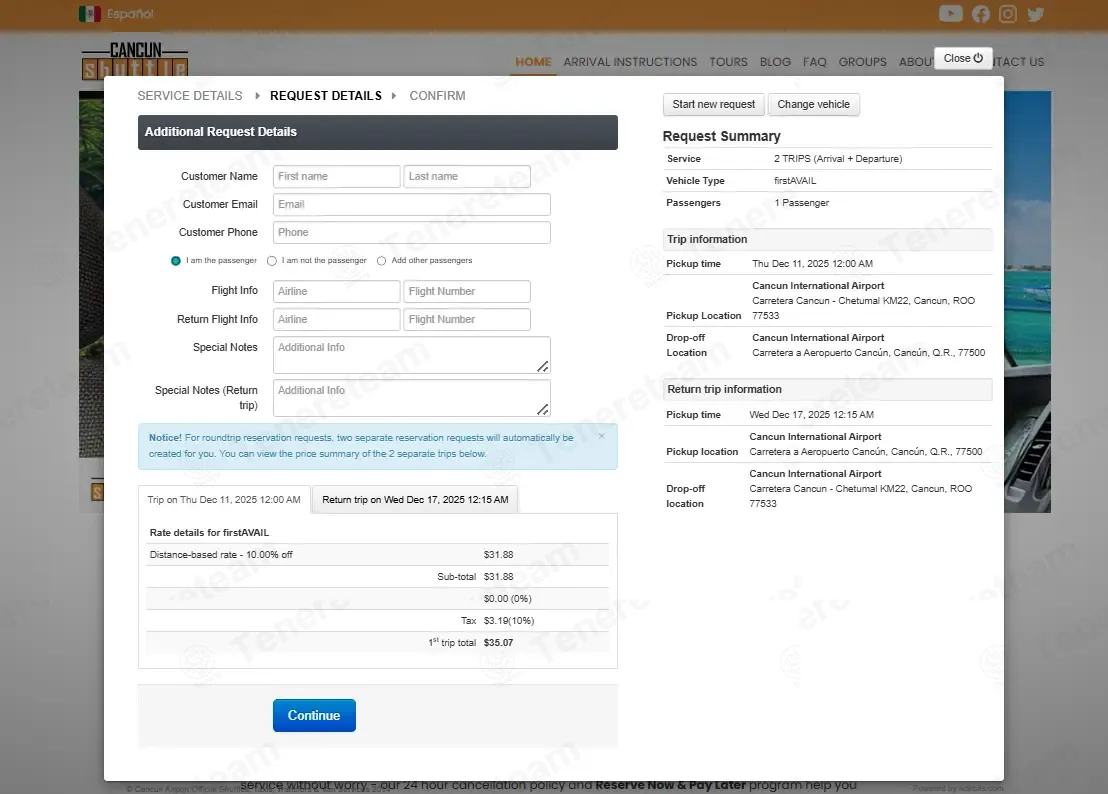The width and height of the screenshot is (1108, 794).
Task: Open the Facebook social icon
Action: click(x=980, y=14)
